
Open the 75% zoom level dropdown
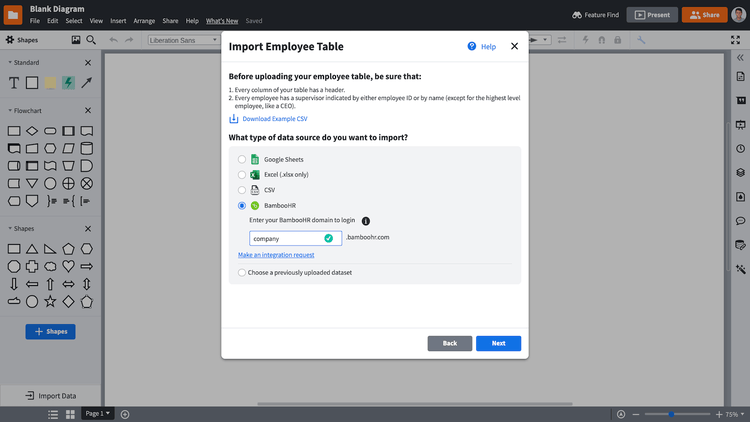pos(735,414)
